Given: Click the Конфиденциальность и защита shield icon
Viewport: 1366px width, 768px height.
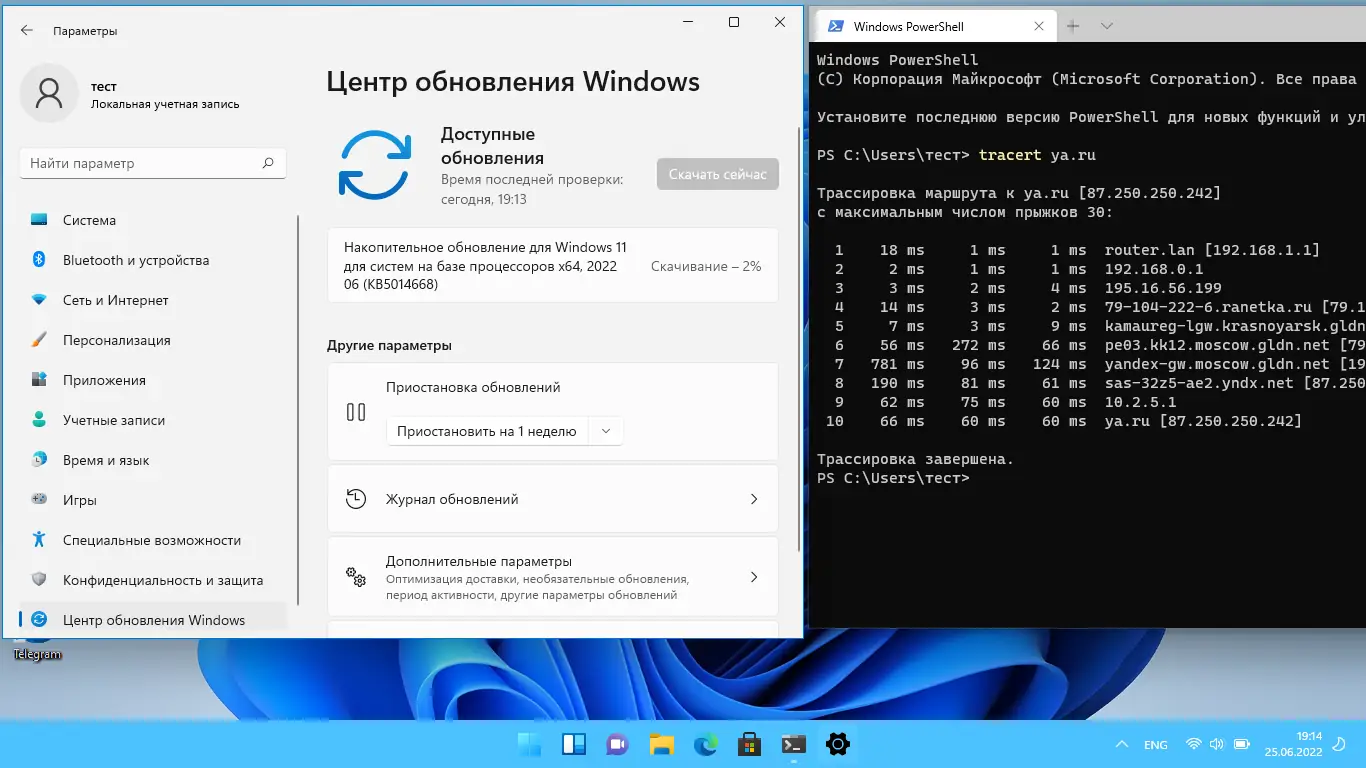Looking at the screenshot, I should (x=39, y=580).
